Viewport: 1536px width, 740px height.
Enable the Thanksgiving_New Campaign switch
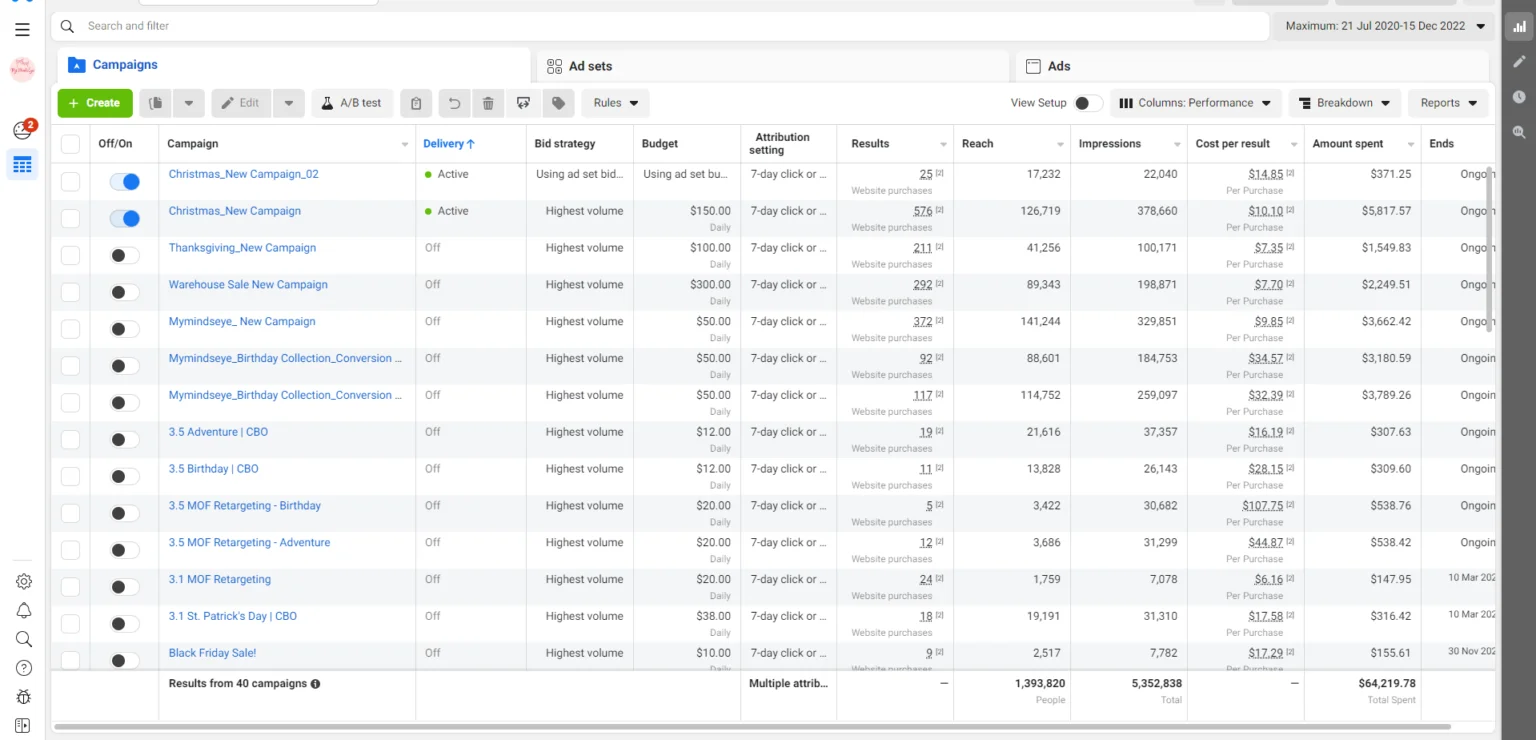pyautogui.click(x=124, y=256)
